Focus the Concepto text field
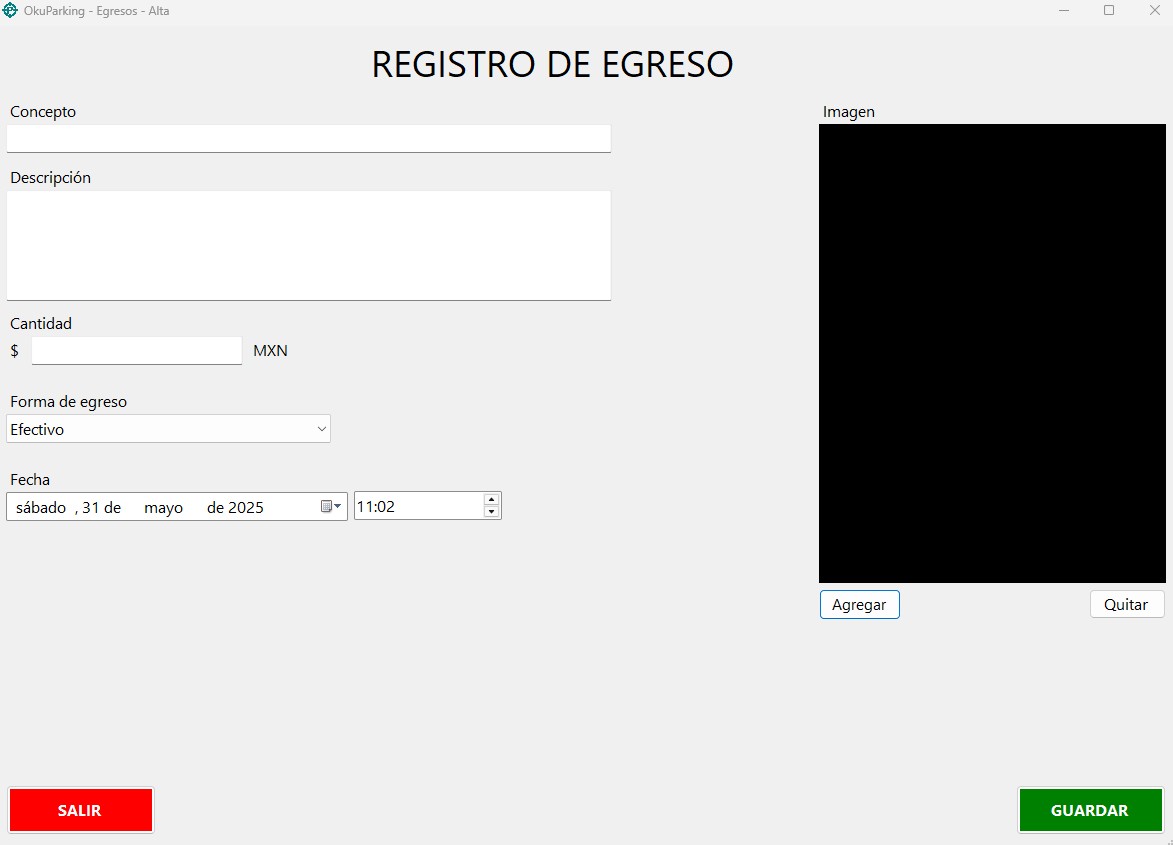The image size is (1173, 845). point(308,138)
